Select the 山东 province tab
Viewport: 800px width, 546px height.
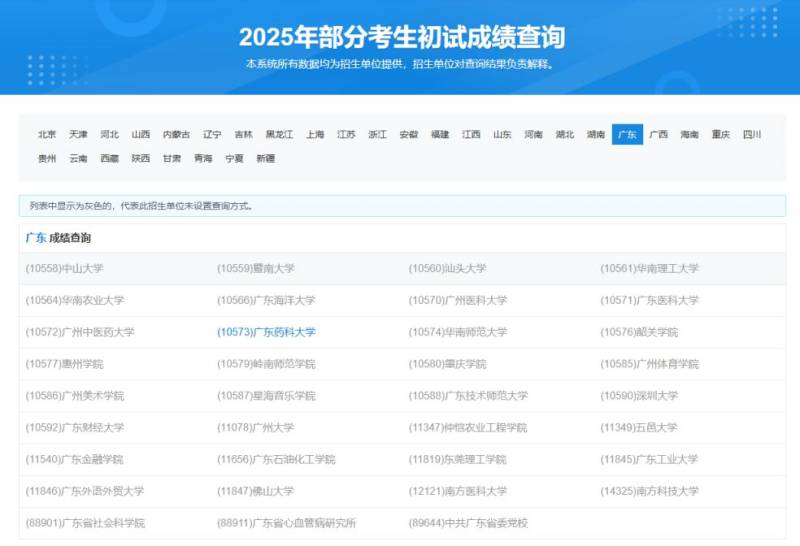(502, 134)
